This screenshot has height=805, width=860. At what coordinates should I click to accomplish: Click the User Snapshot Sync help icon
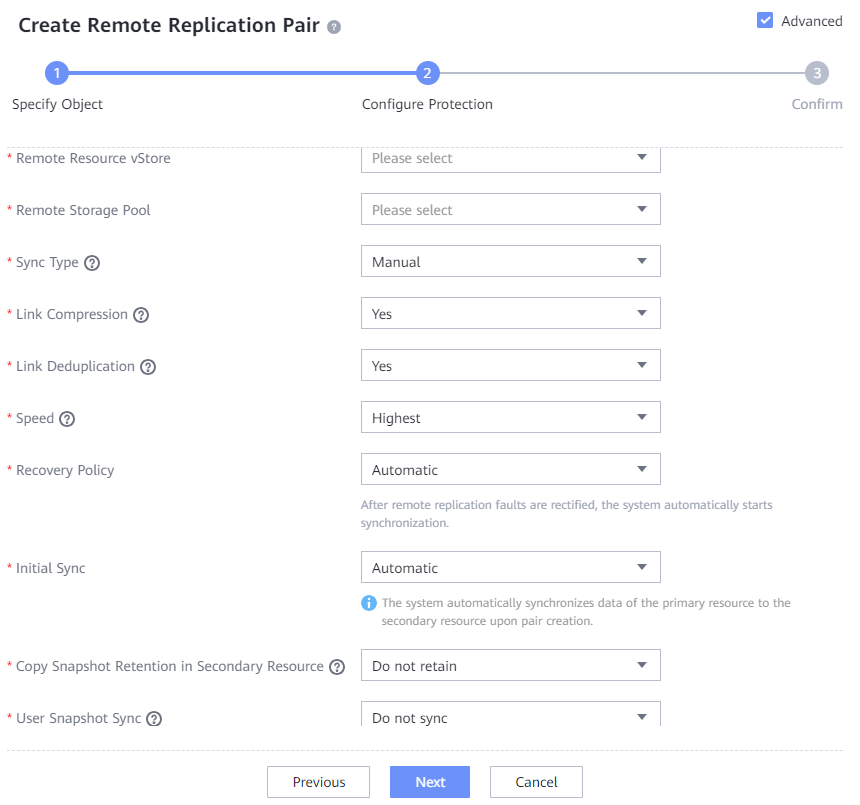154,719
